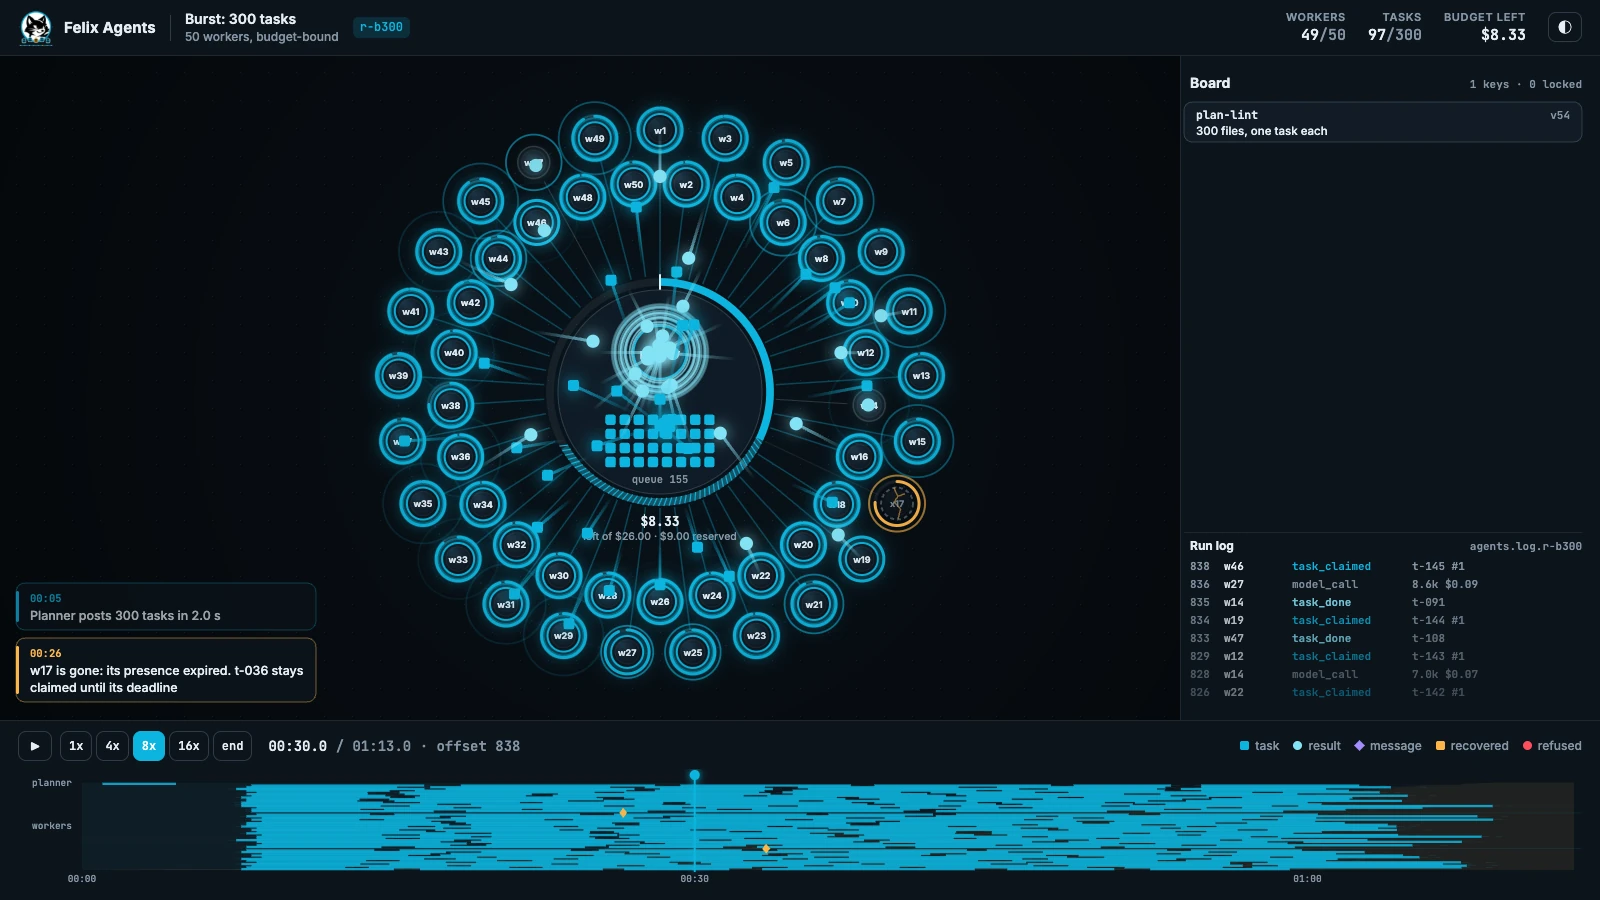
Task: Select worker node w41
Action: tap(411, 311)
